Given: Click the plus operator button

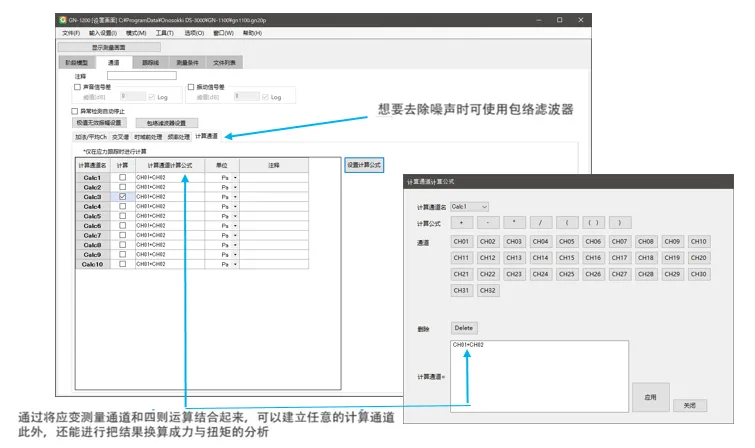Looking at the screenshot, I should click(x=460, y=222).
